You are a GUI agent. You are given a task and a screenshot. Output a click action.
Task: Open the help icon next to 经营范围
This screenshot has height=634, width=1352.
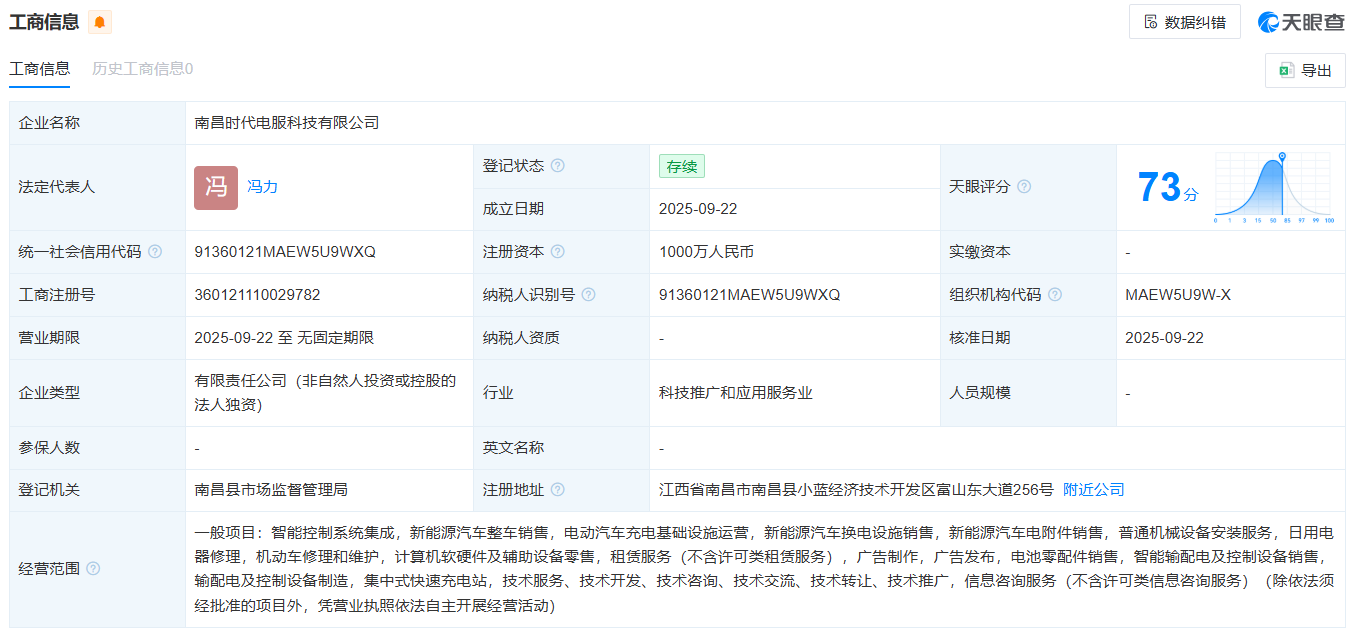click(93, 569)
